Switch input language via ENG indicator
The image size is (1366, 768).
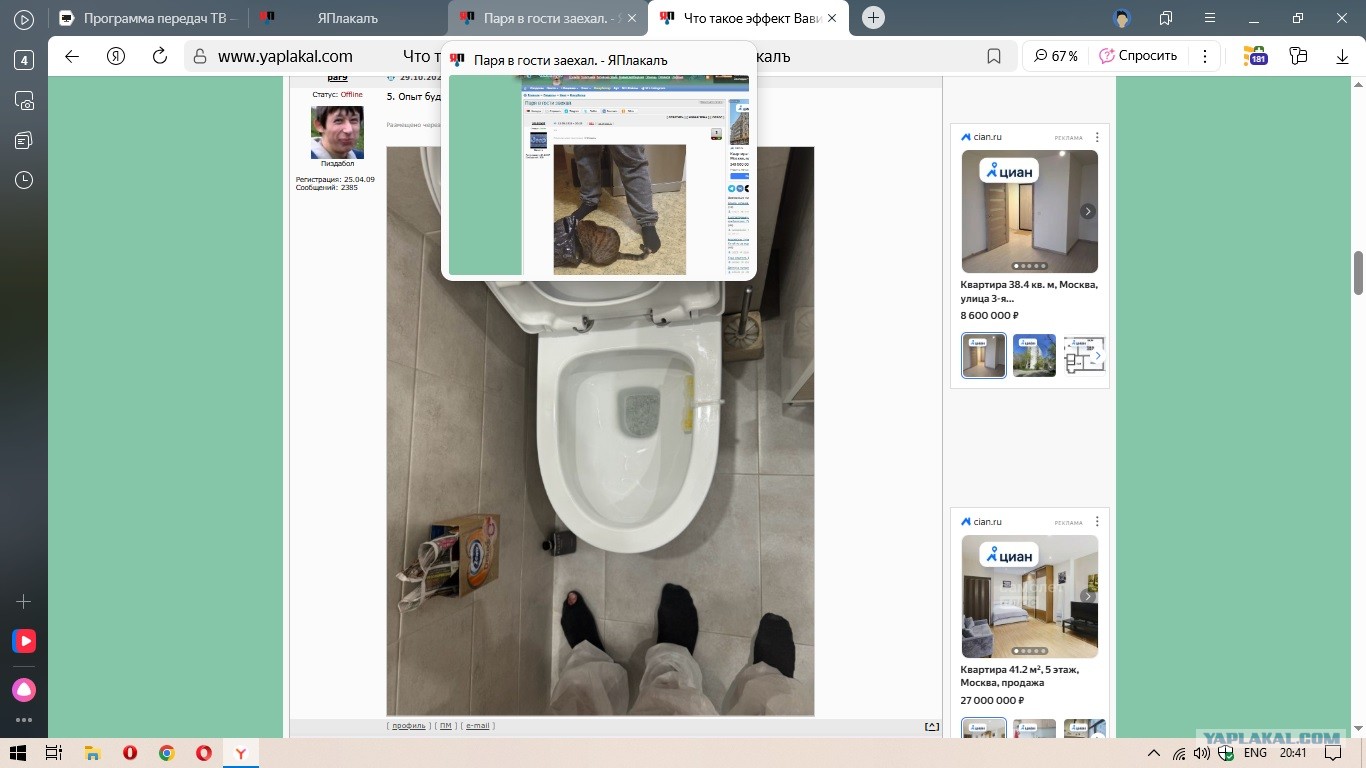[1255, 753]
